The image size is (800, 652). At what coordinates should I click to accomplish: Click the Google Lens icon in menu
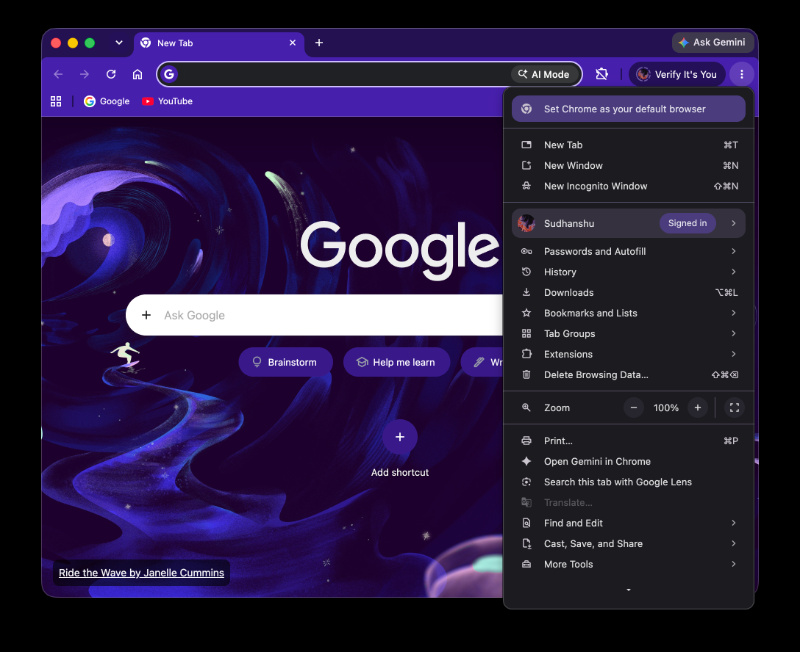point(526,482)
